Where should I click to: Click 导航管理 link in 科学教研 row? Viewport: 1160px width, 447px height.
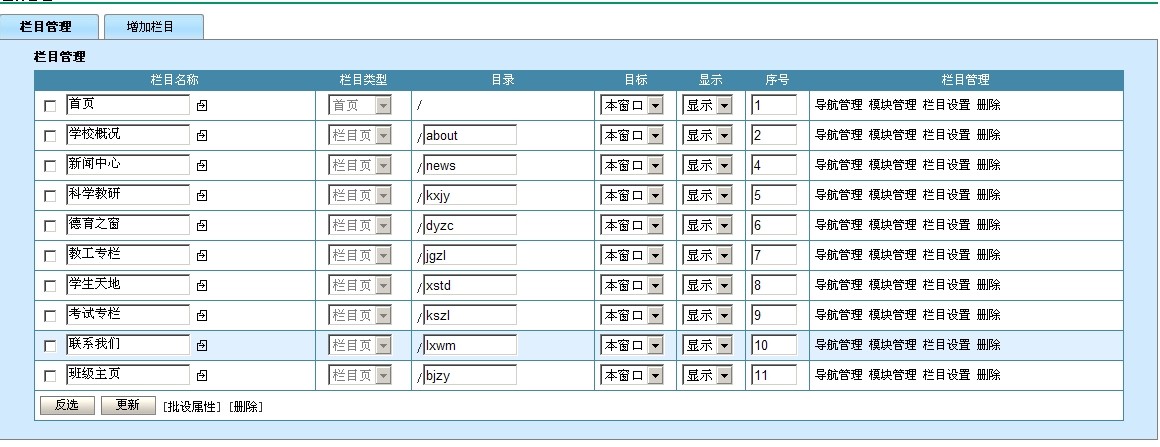point(838,195)
